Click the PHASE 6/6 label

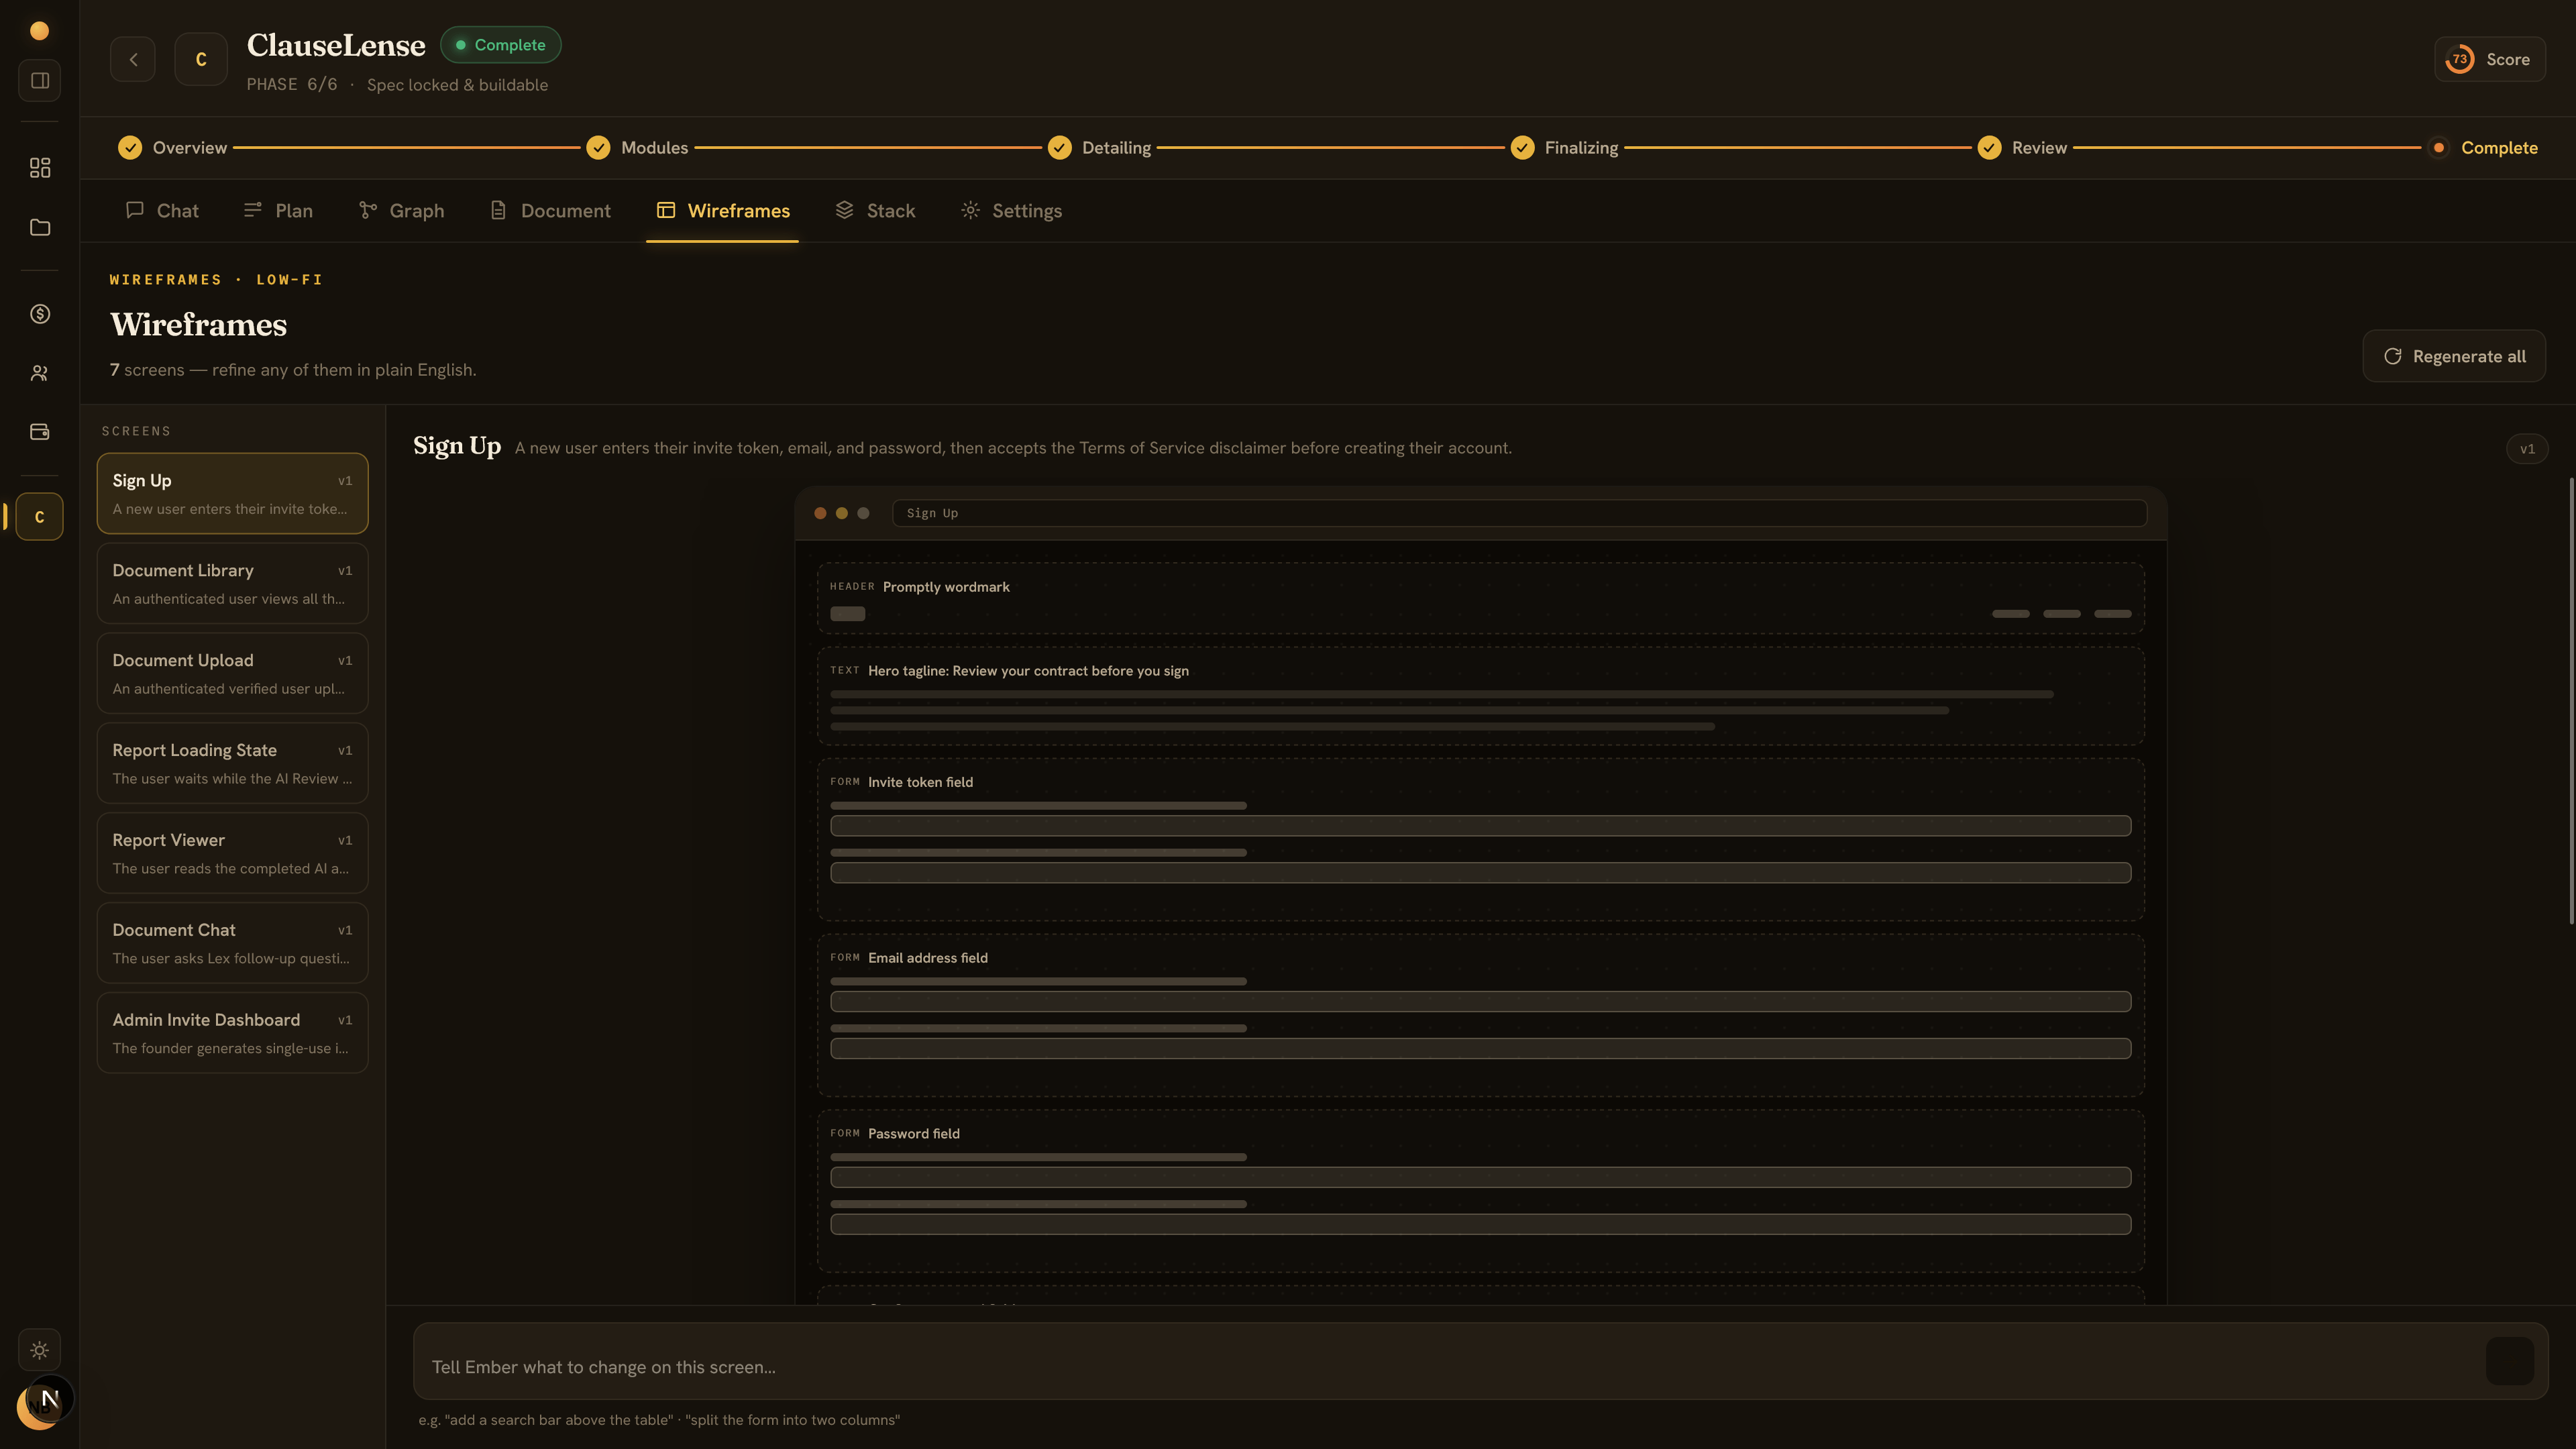click(x=292, y=85)
